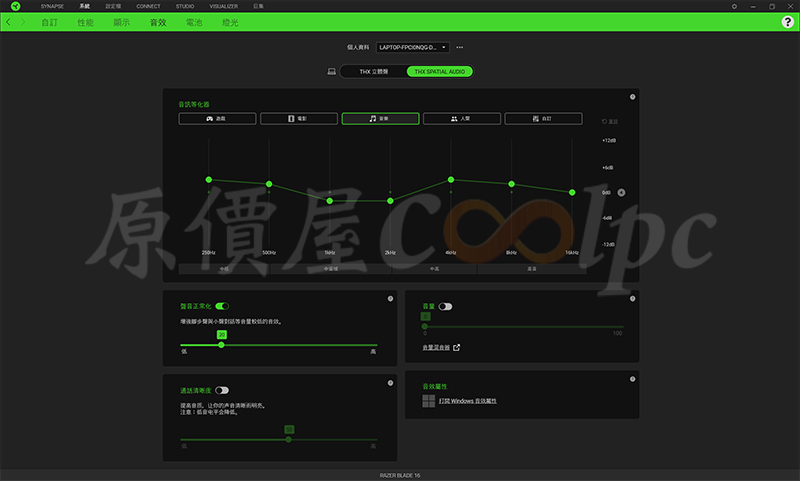The width and height of the screenshot is (800, 481).
Task: Open the 系統 top menu
Action: point(85,6)
